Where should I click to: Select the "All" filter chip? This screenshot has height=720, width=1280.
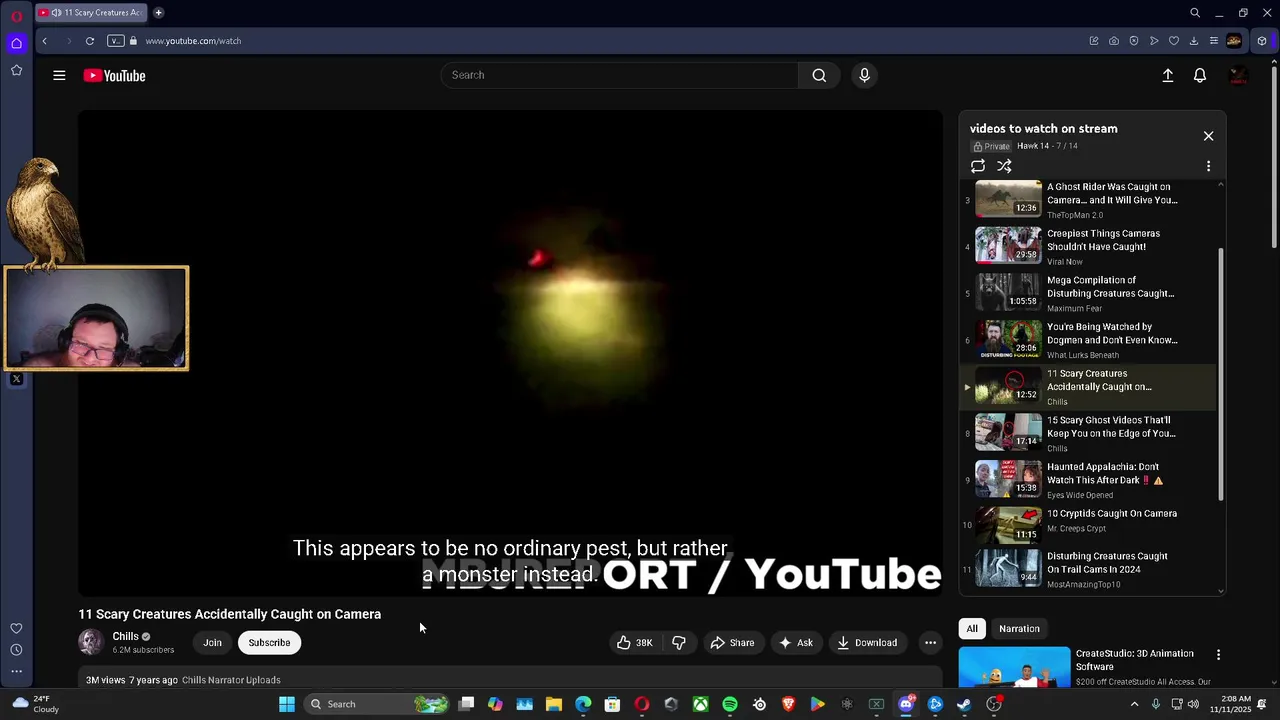972,629
